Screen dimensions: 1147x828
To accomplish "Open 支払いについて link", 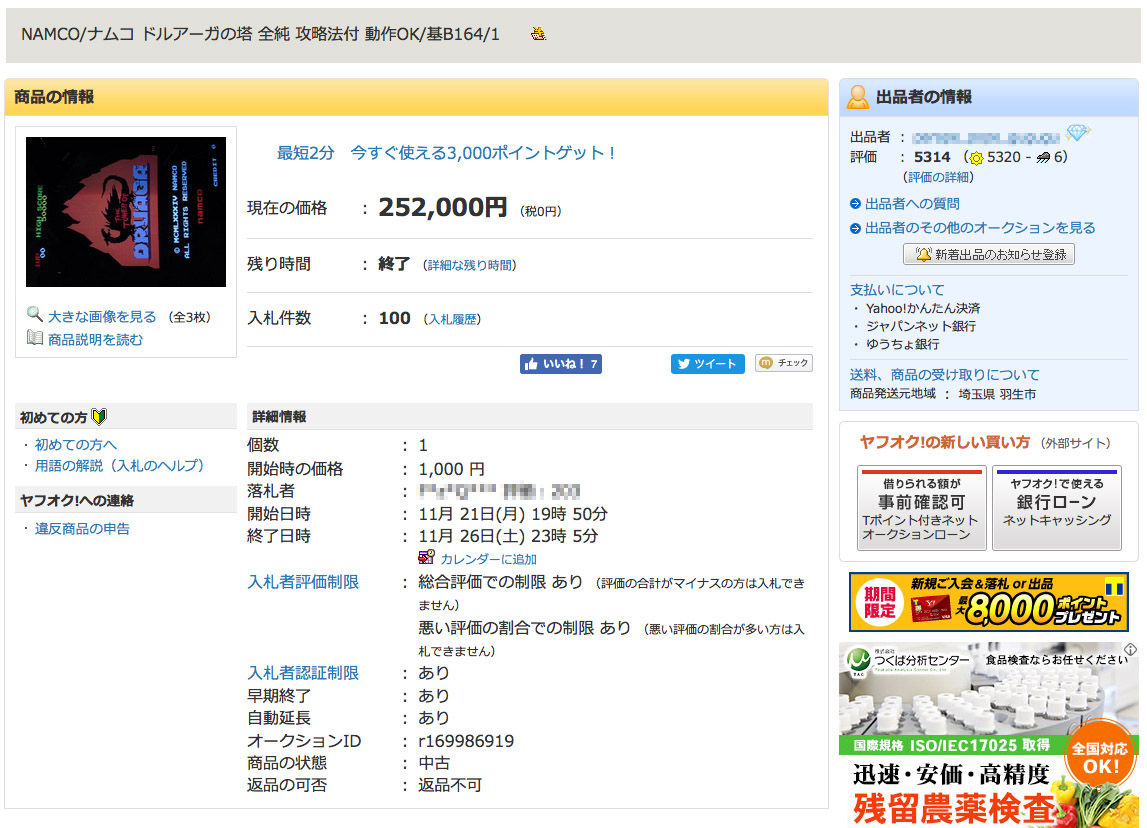I will click(897, 290).
